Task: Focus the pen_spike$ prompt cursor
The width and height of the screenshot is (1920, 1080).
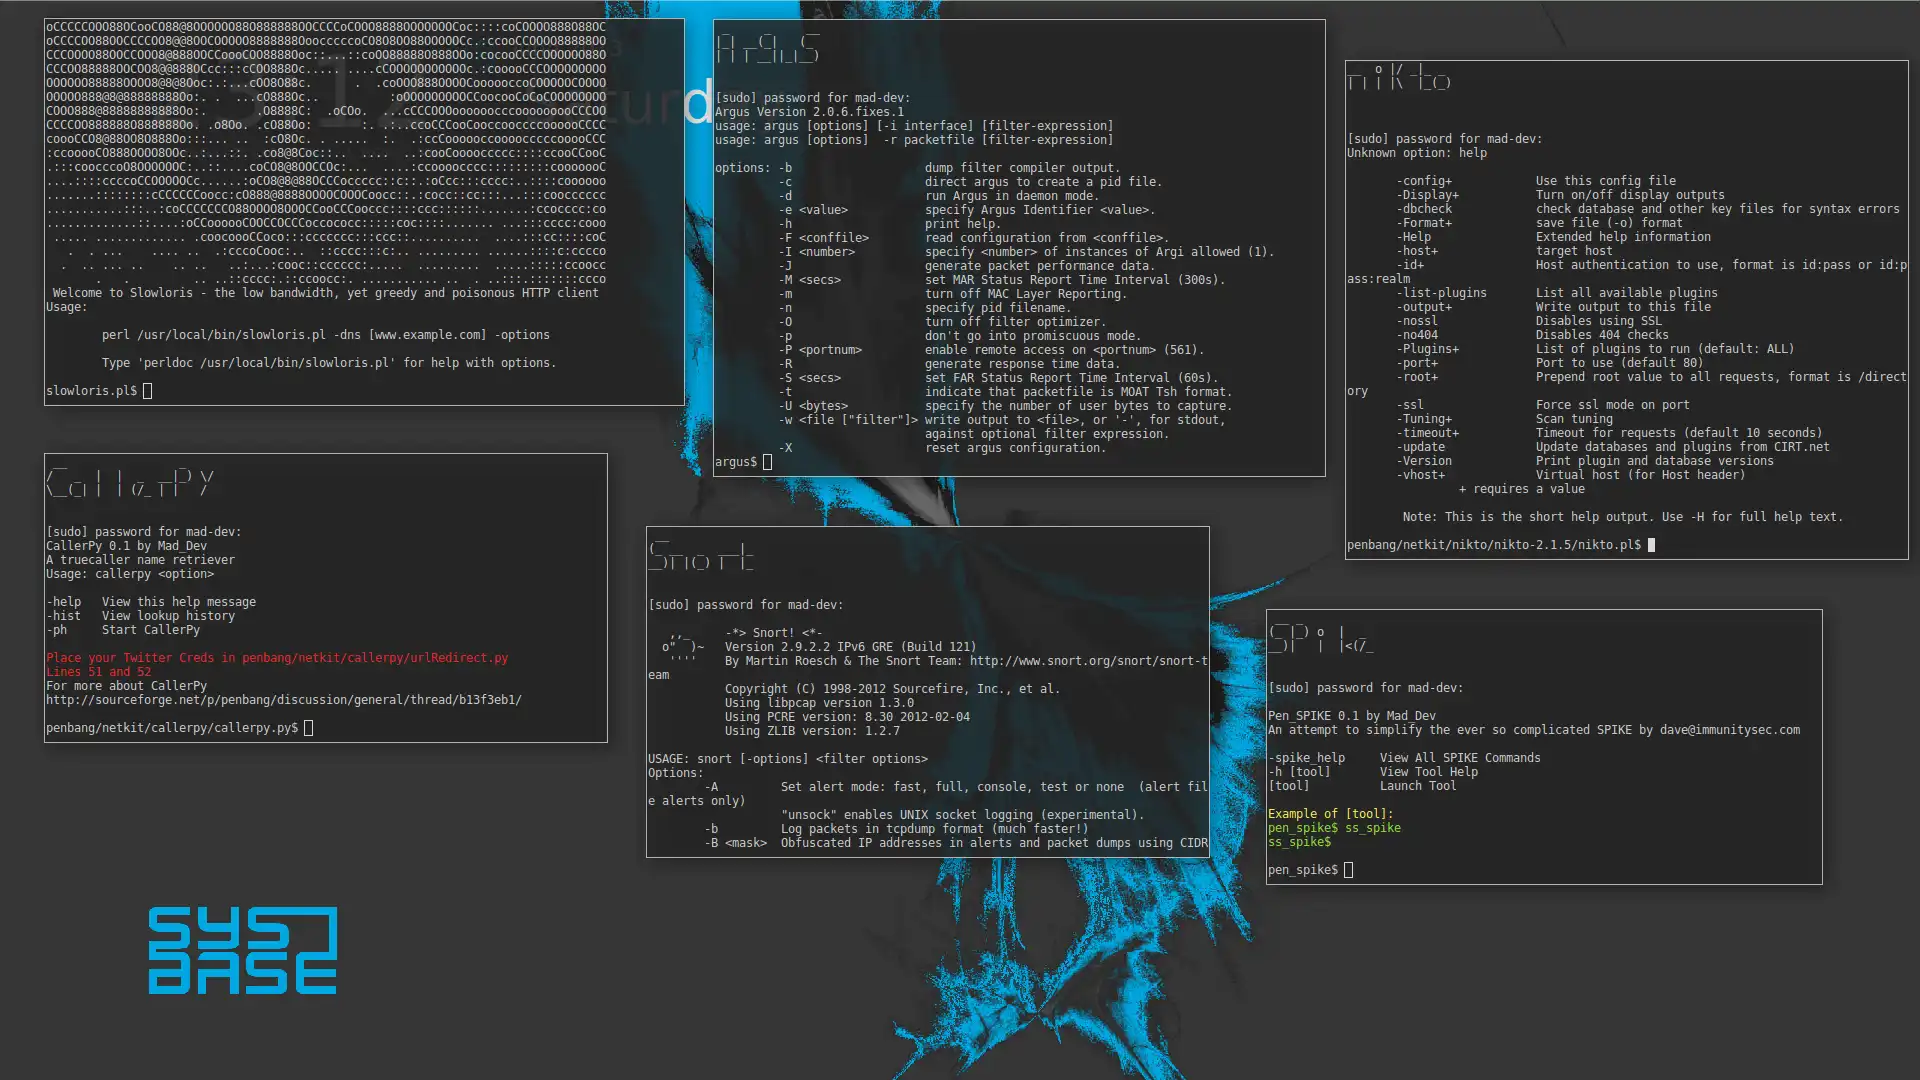Action: pyautogui.click(x=1348, y=870)
